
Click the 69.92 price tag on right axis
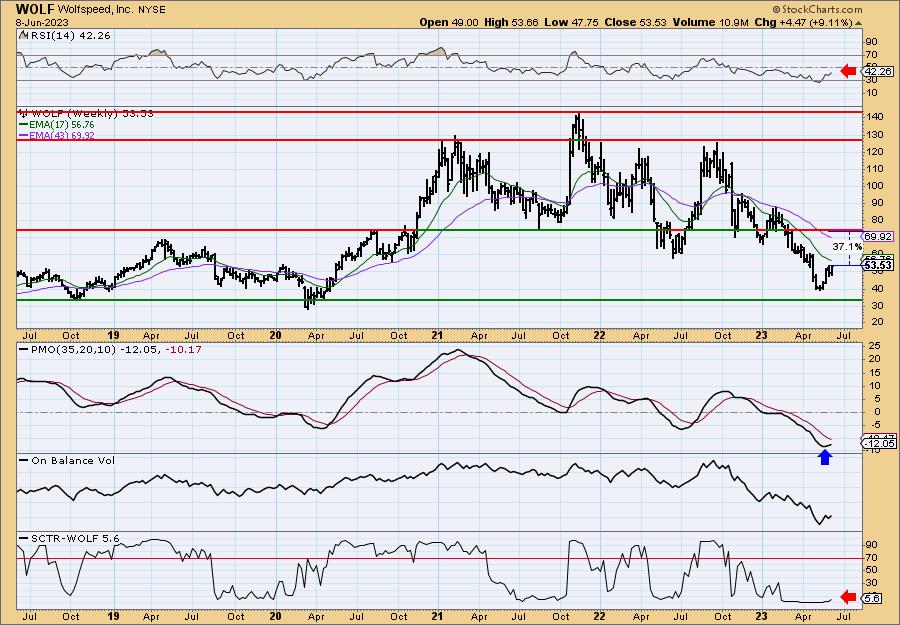click(x=878, y=236)
